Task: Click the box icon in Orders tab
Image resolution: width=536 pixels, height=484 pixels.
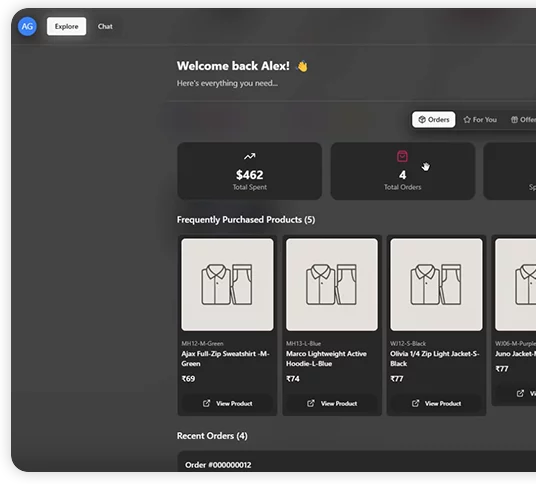Action: pos(422,119)
